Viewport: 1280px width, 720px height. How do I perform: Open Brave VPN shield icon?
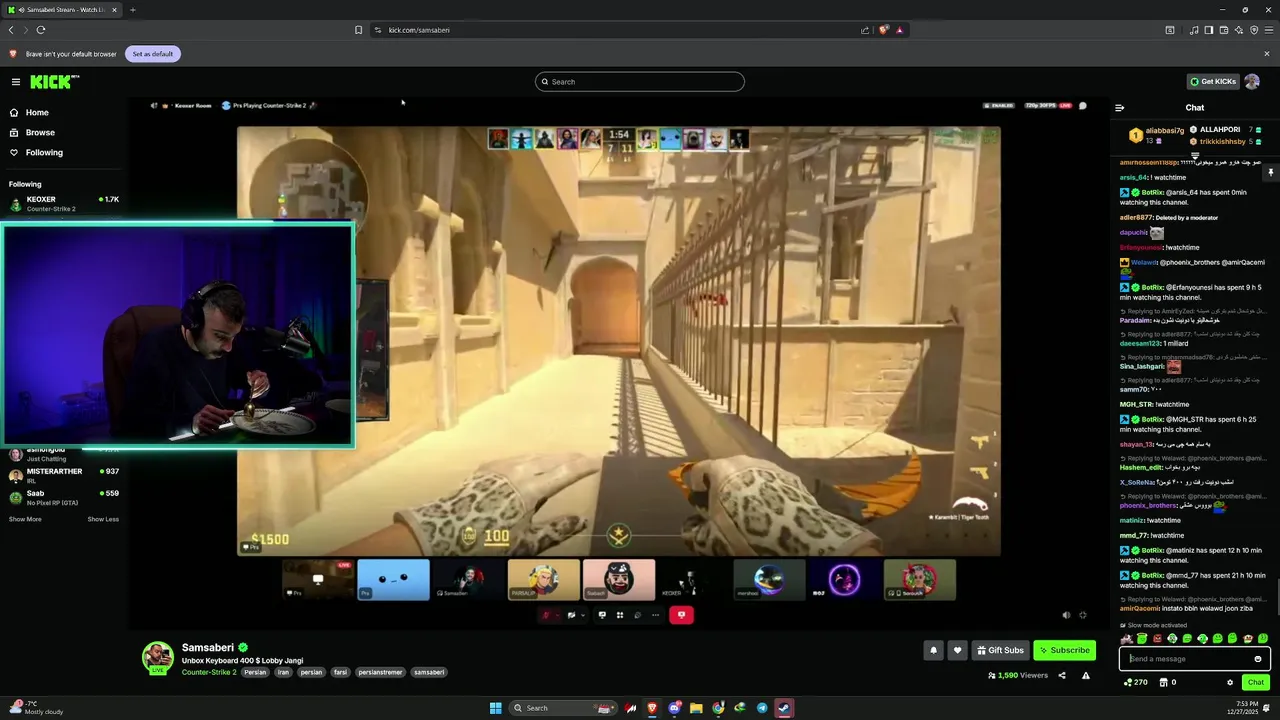[1254, 30]
